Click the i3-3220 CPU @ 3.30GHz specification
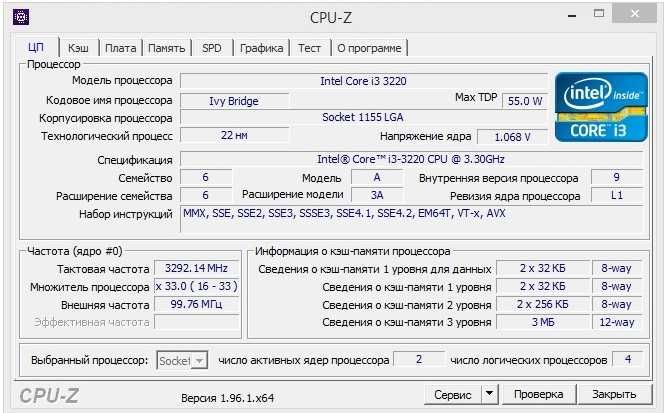This screenshot has width=665, height=413. coord(411,159)
